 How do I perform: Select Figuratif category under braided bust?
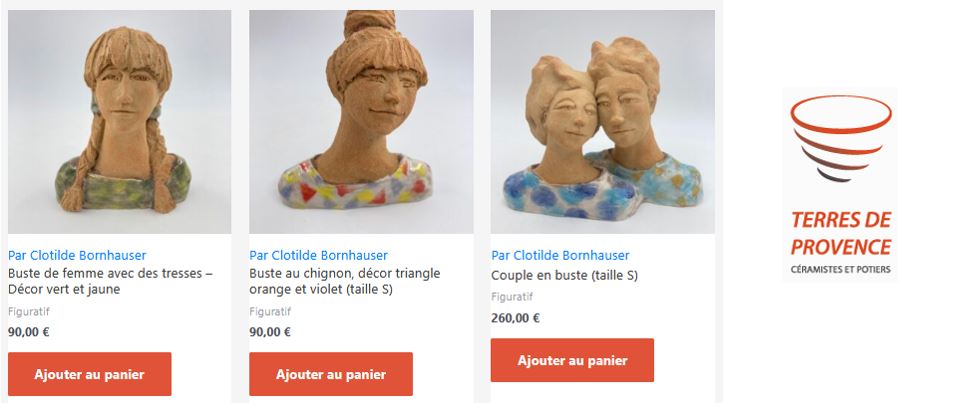[x=28, y=312]
